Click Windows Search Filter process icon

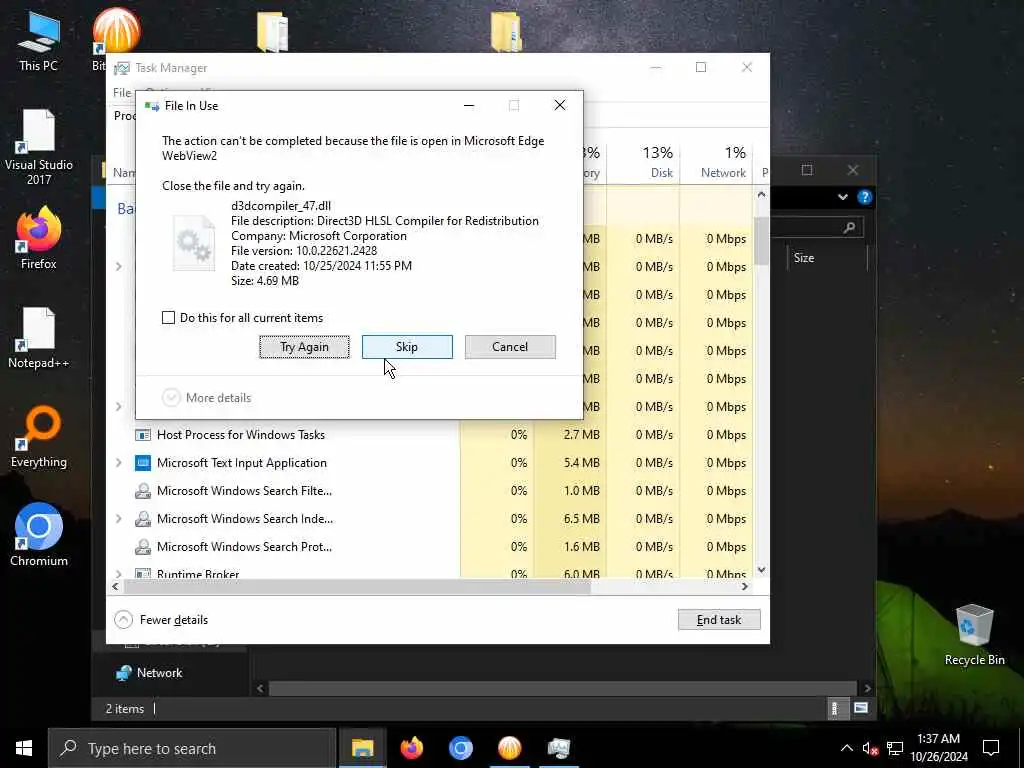pos(143,490)
